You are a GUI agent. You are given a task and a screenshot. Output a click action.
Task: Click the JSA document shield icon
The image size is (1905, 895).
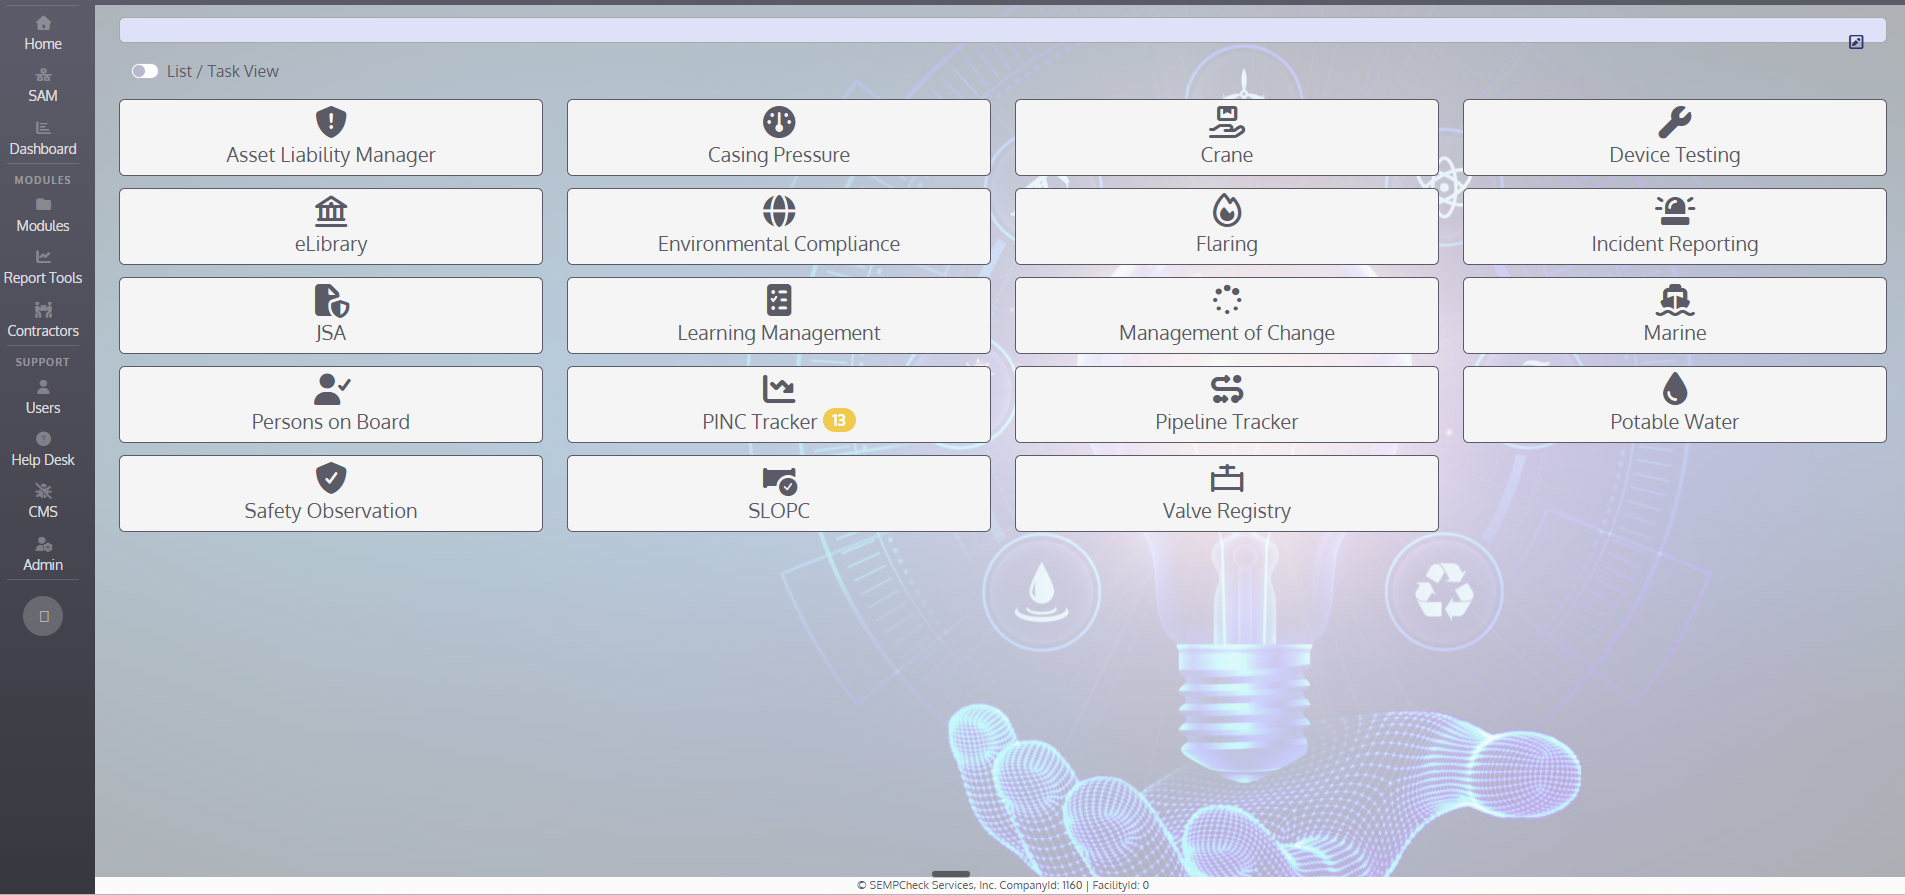pos(331,300)
